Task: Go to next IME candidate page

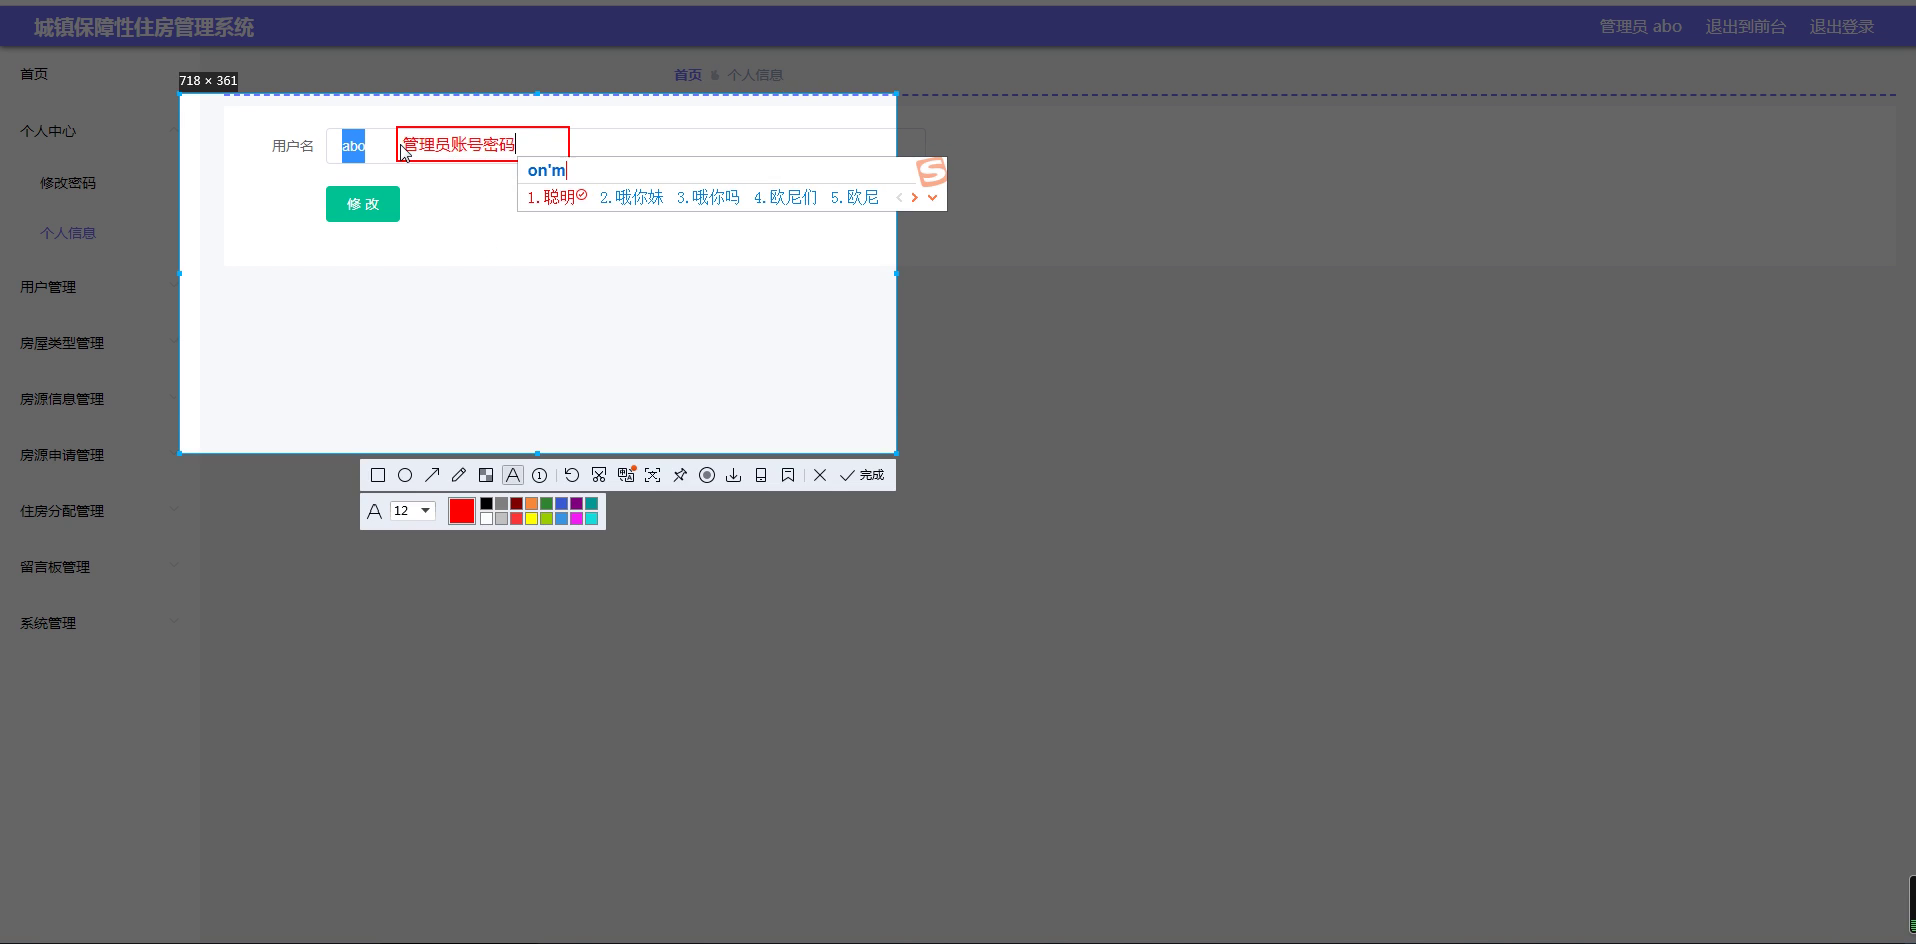Action: [x=914, y=197]
